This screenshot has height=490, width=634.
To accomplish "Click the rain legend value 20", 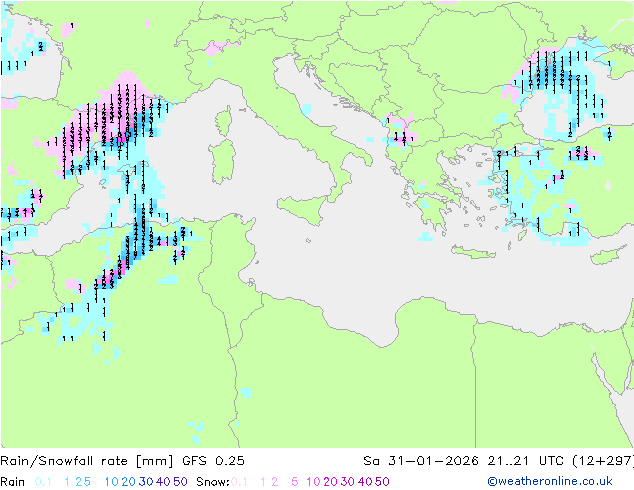I will tap(129, 482).
